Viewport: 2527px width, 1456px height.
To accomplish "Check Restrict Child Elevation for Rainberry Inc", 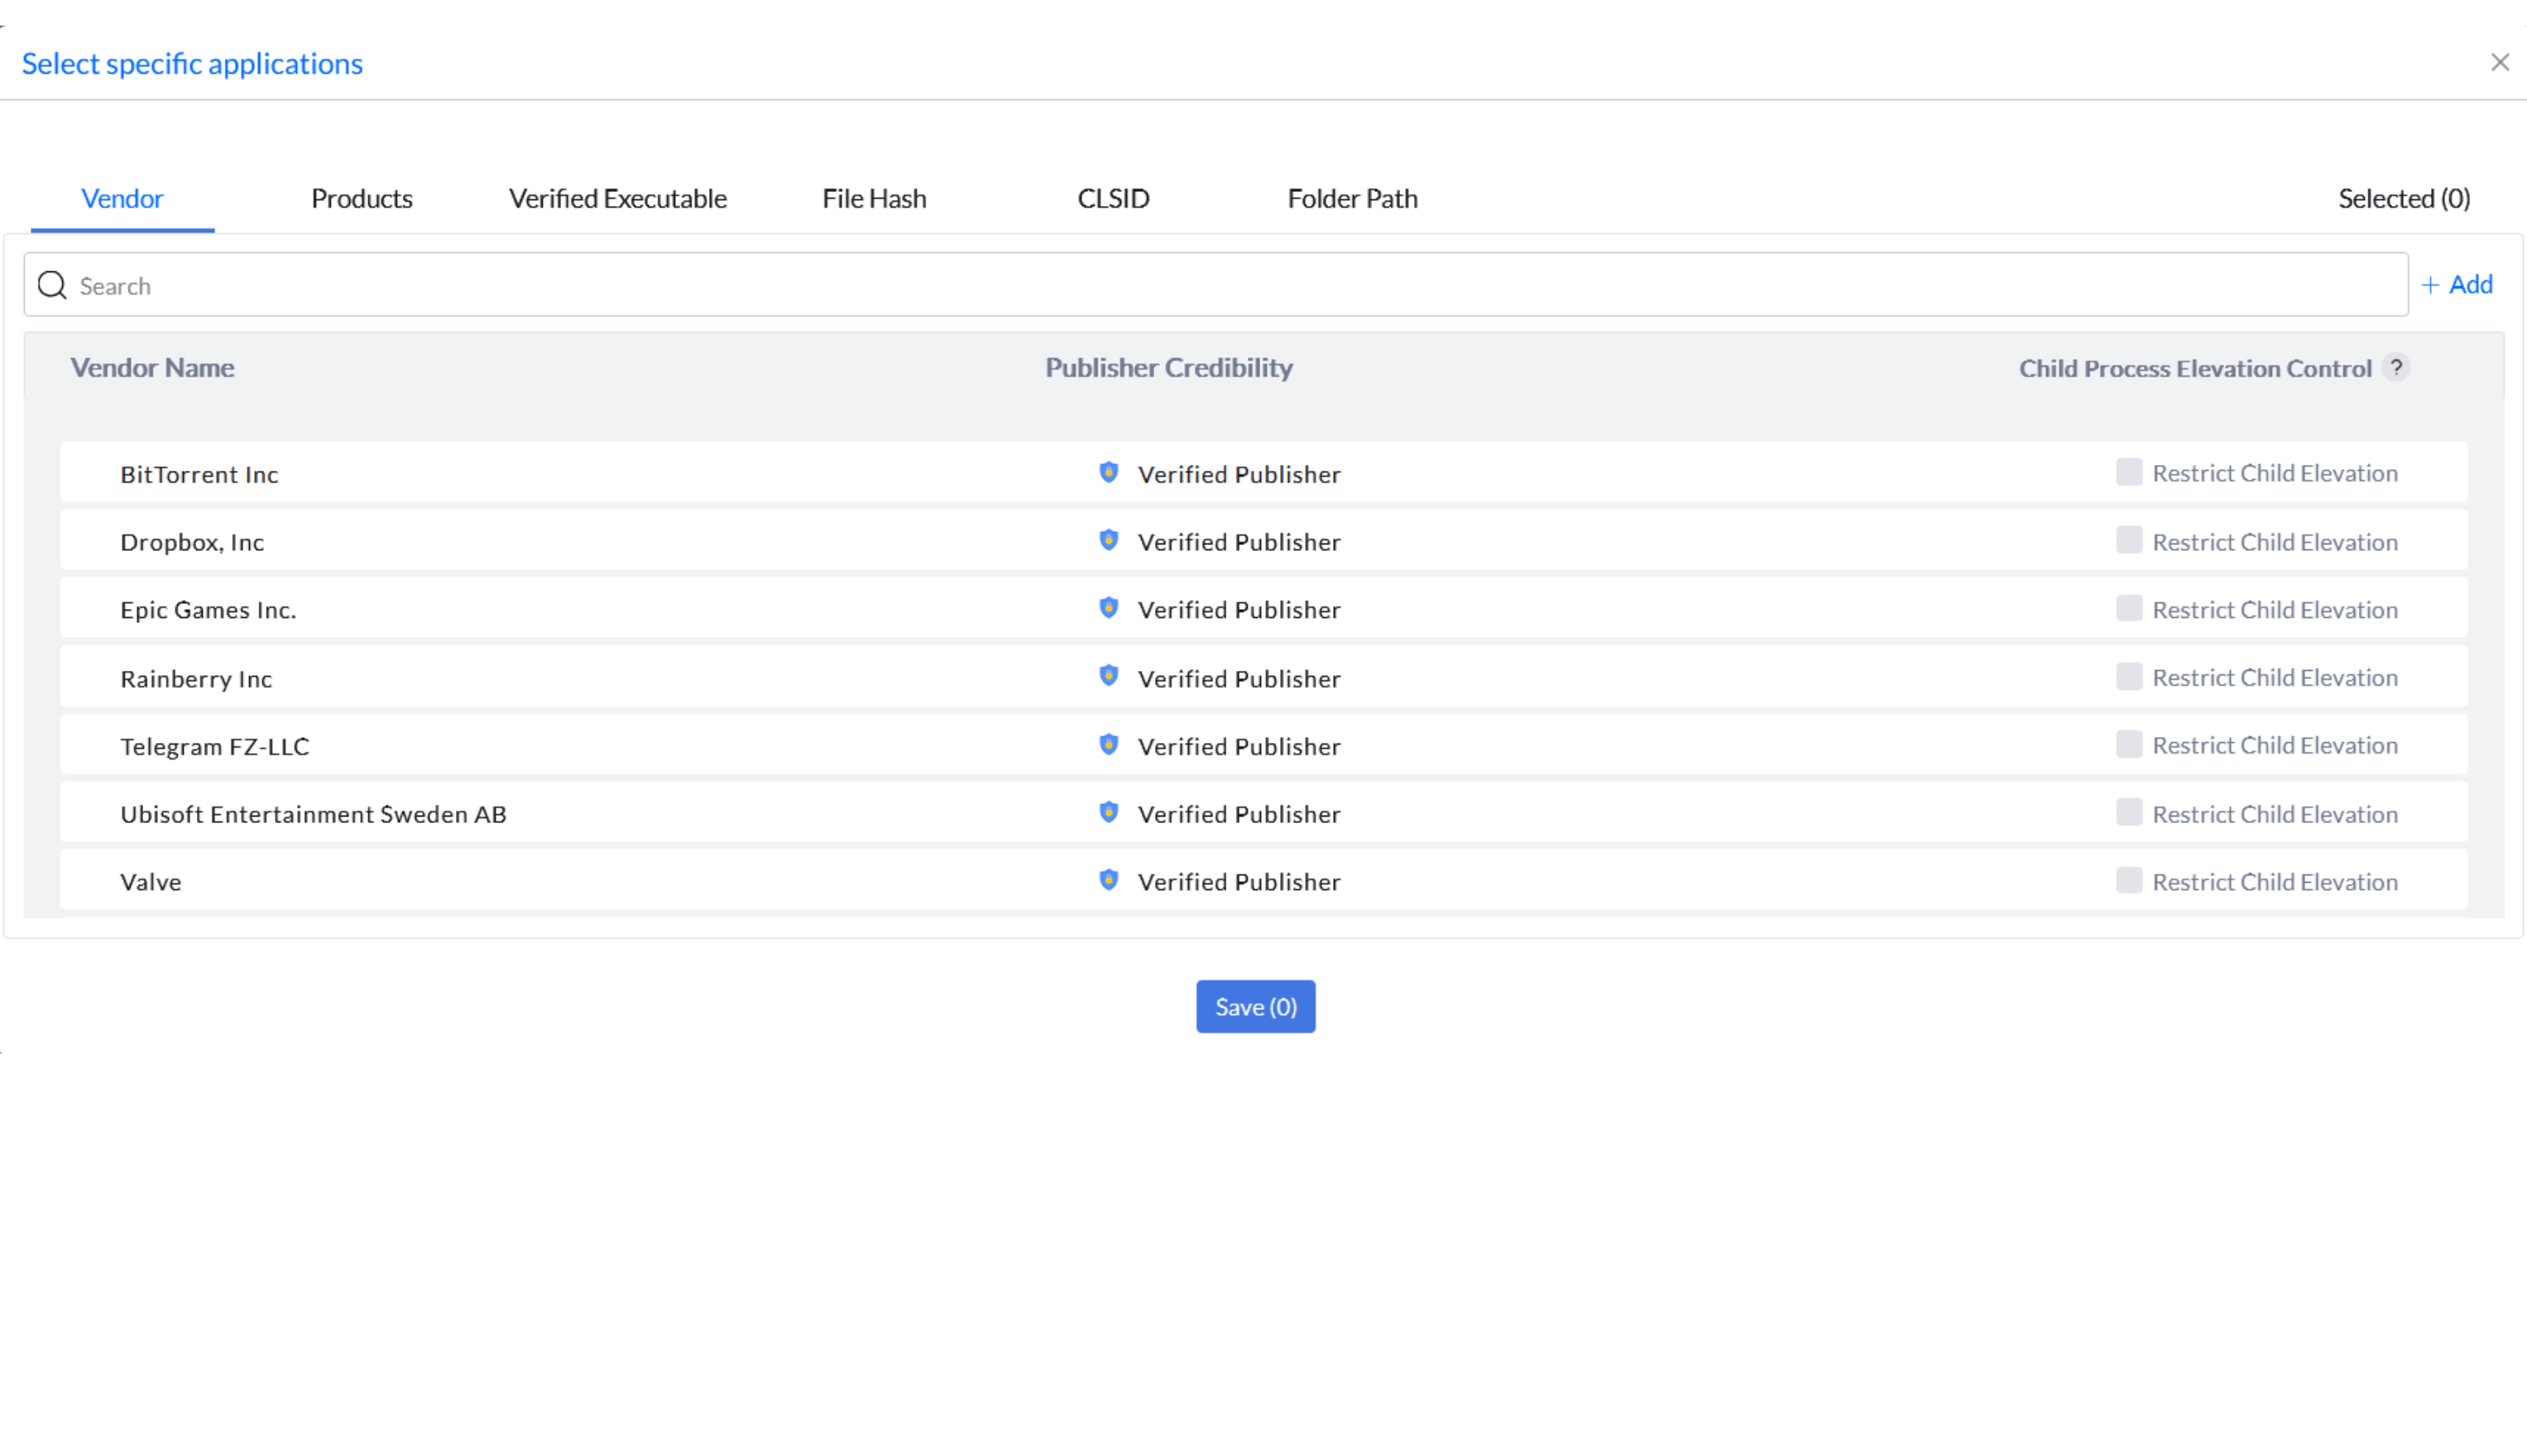I will [x=2128, y=677].
